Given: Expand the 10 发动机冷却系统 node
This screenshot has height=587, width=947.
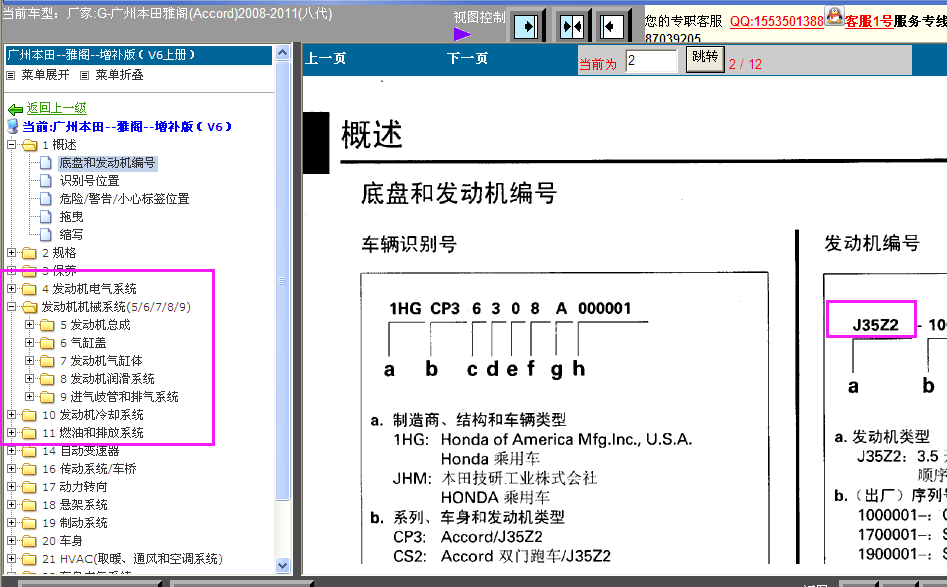Looking at the screenshot, I should [x=11, y=415].
